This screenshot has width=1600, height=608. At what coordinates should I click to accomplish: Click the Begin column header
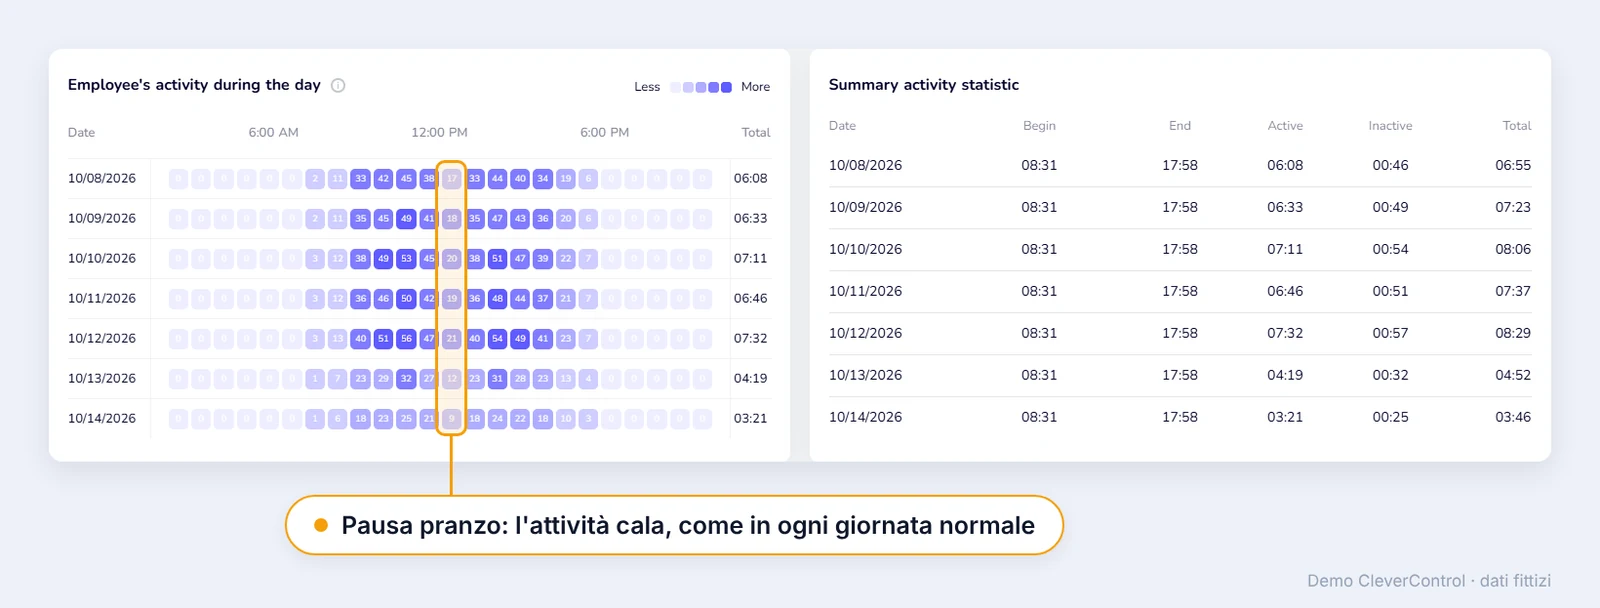1039,126
